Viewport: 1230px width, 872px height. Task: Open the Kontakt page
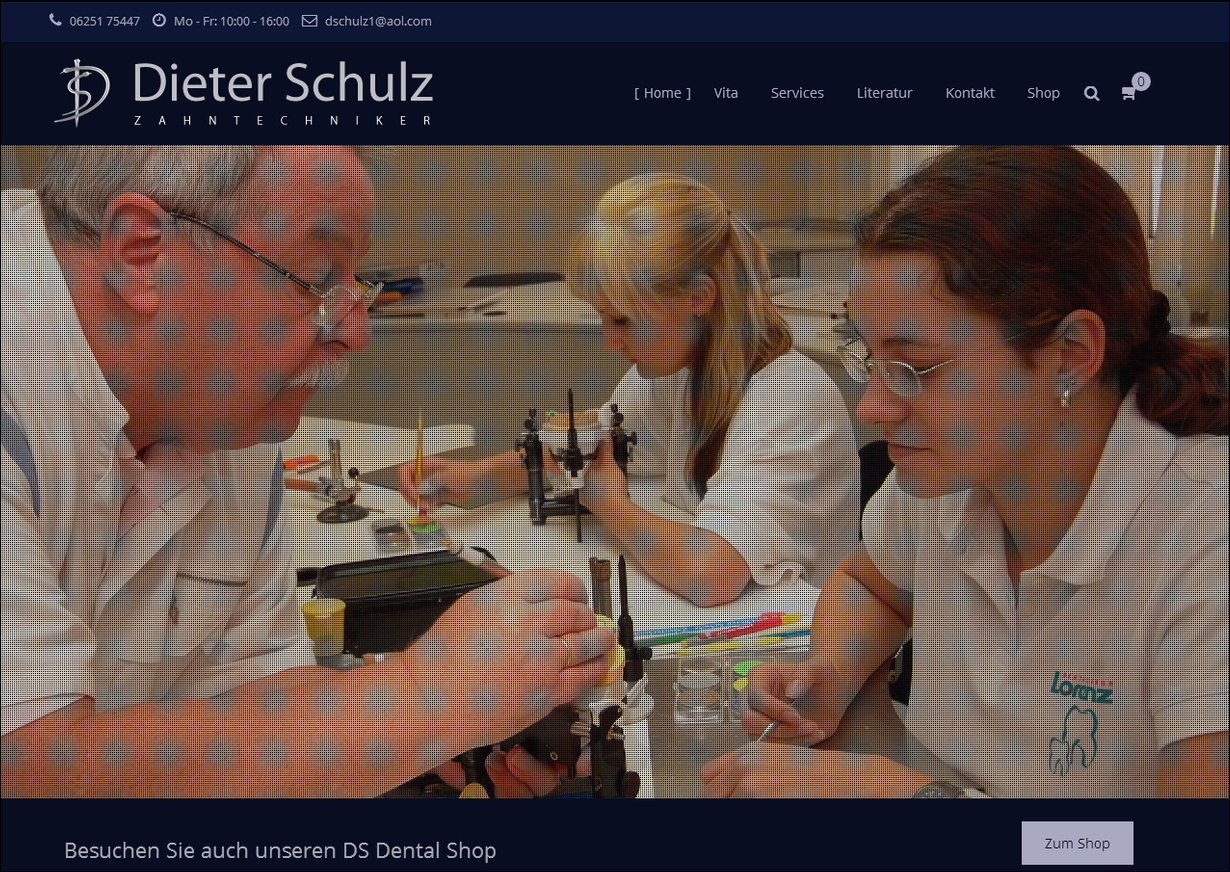970,93
